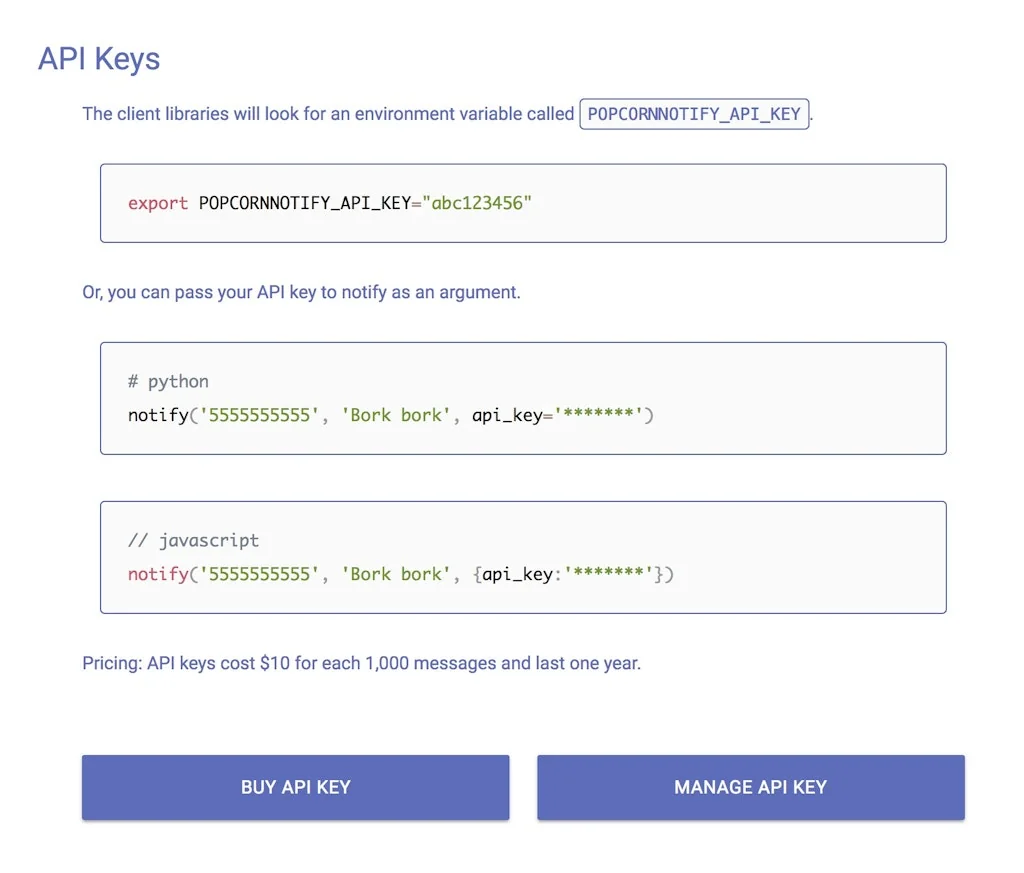
Task: Click the BUY API KEY button
Action: 295,787
